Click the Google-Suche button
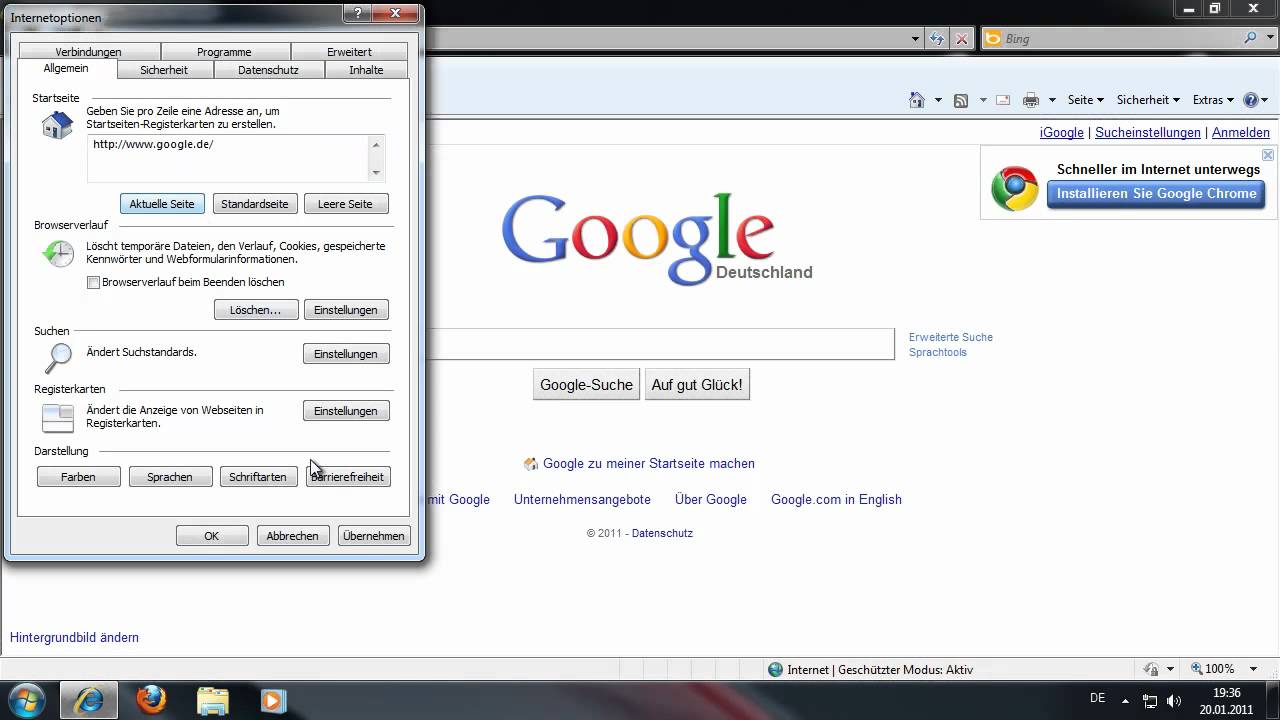This screenshot has height=720, width=1280. click(x=586, y=385)
